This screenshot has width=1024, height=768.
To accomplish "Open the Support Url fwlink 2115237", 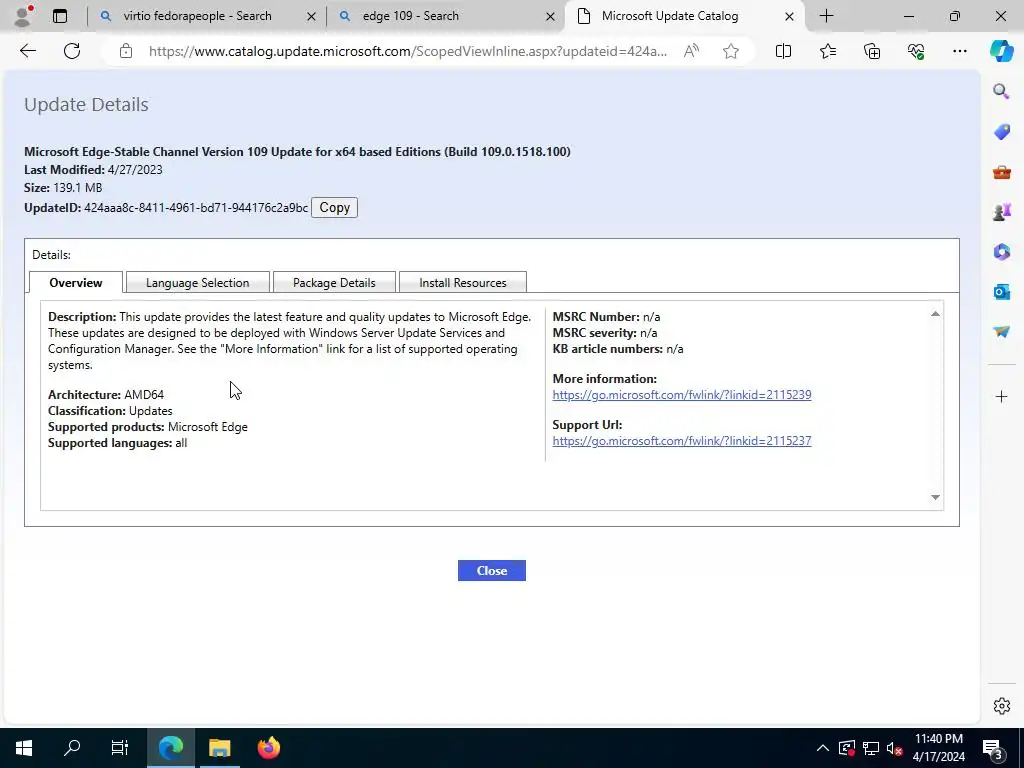I will pyautogui.click(x=682, y=441).
